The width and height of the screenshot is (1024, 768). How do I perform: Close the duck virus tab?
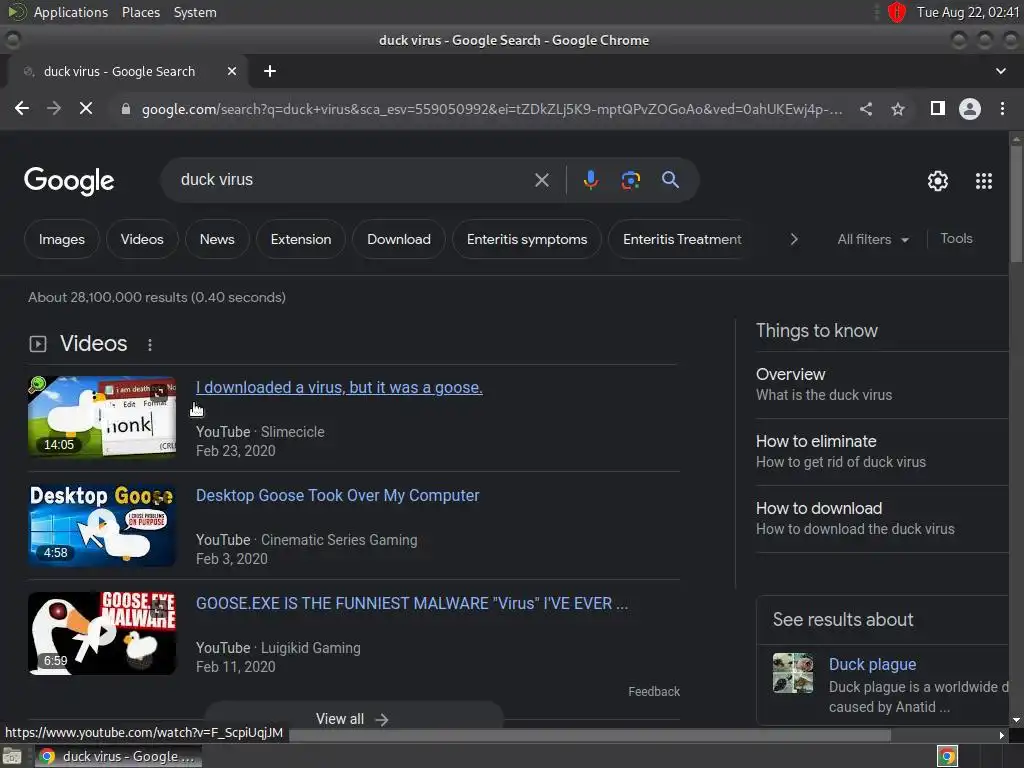point(232,71)
